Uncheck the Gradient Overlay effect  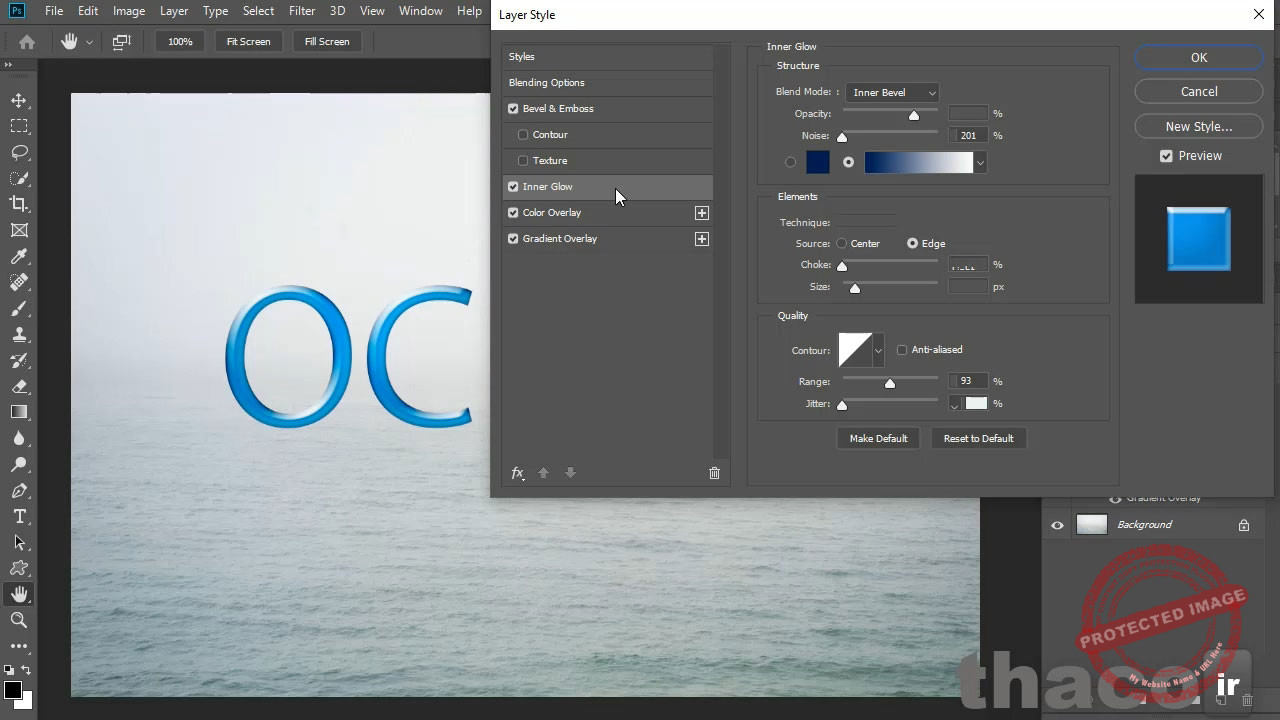point(513,239)
